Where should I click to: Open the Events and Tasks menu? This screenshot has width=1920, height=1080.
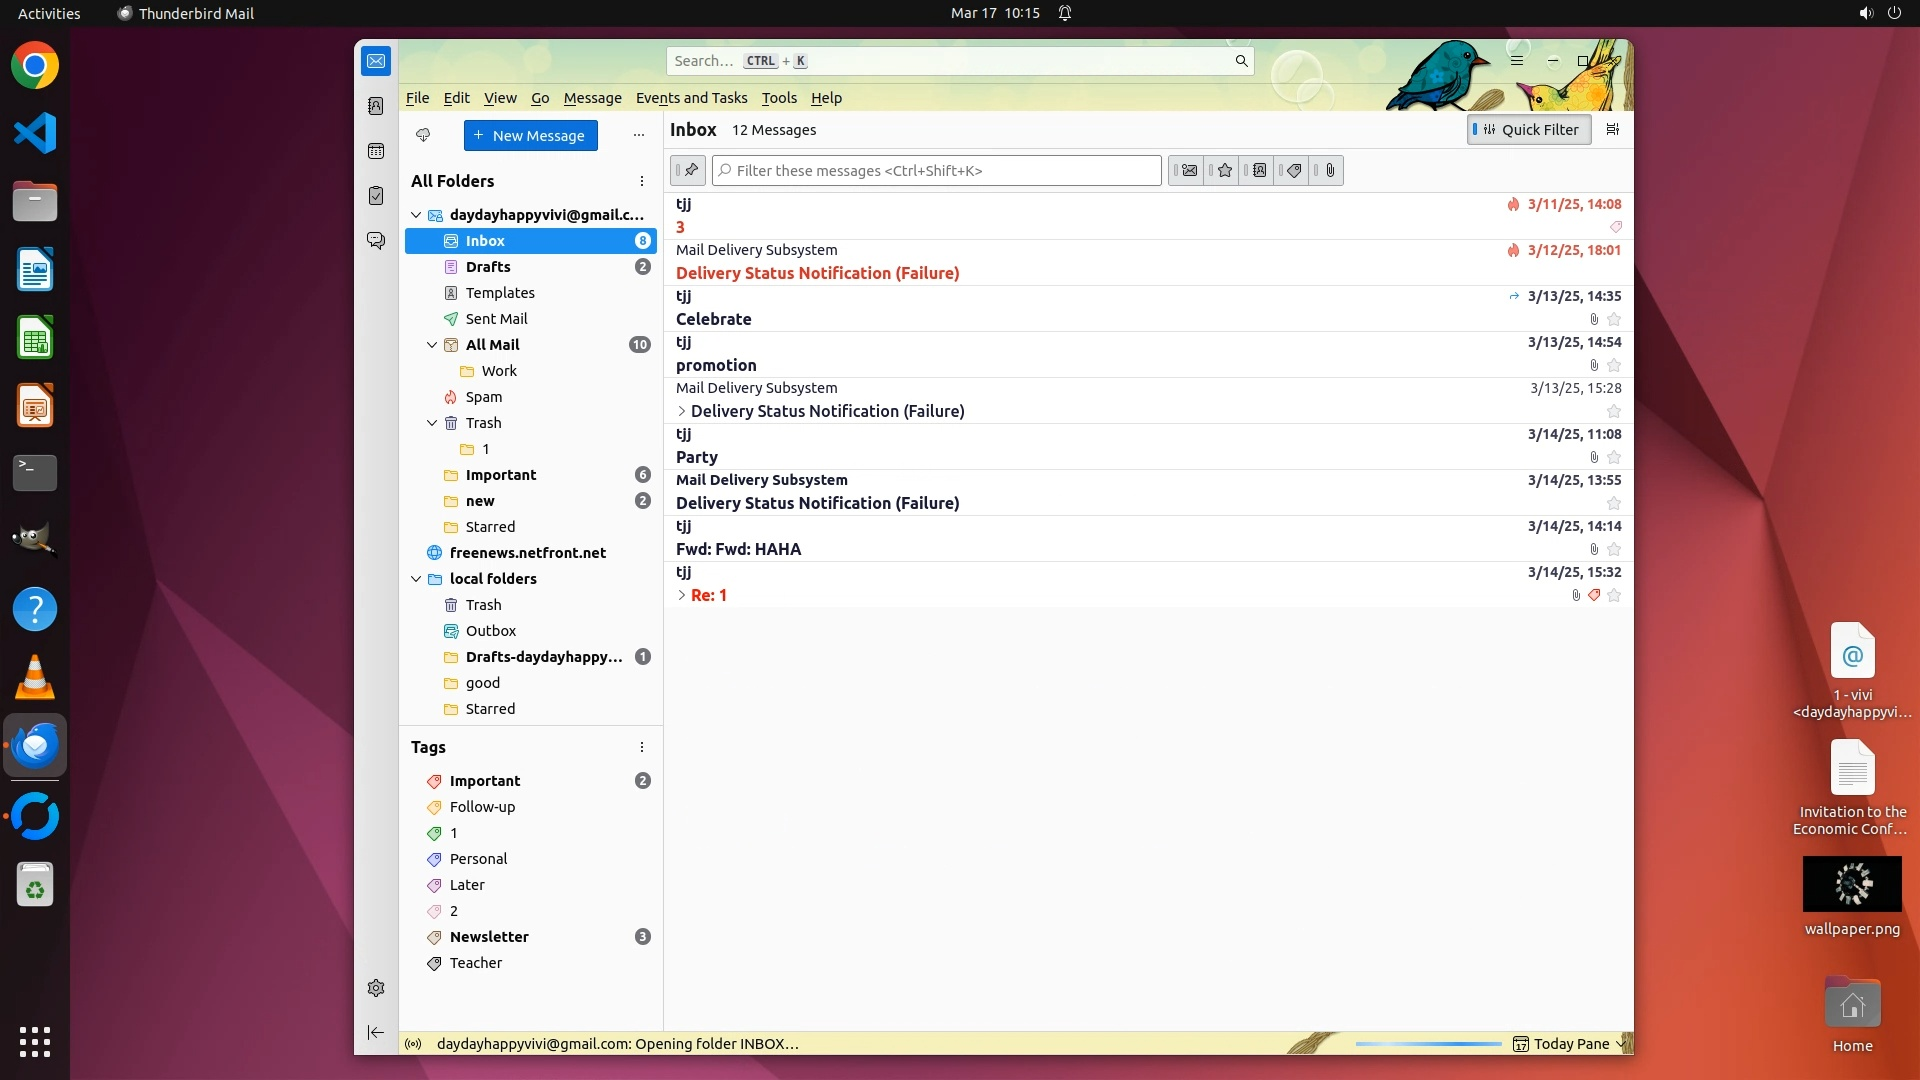click(691, 98)
